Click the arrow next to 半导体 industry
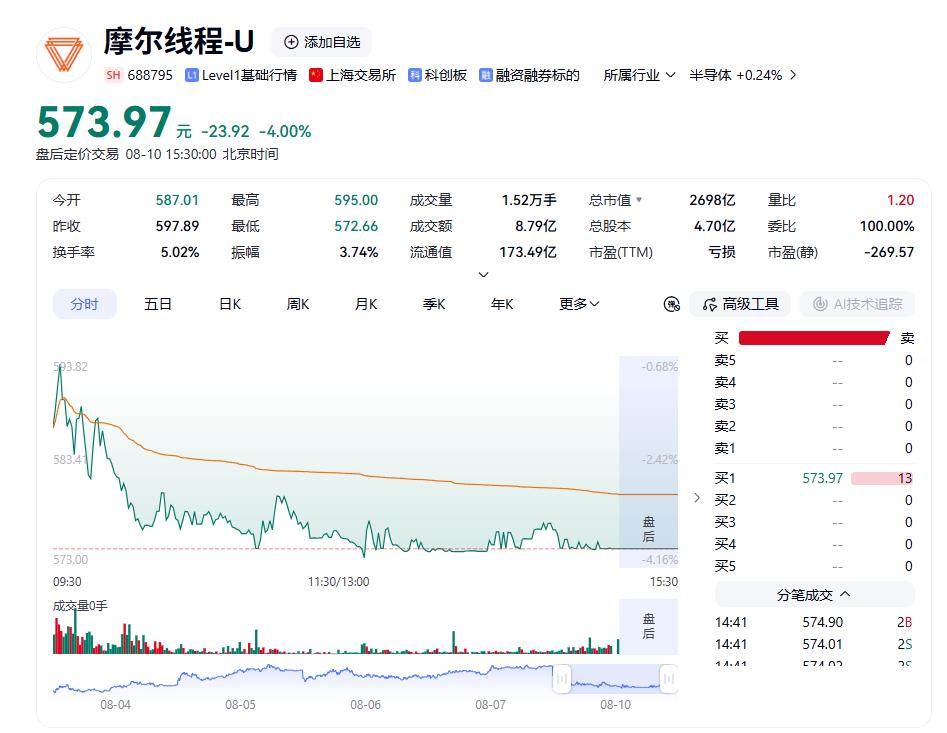This screenshot has width=947, height=733. 793,75
